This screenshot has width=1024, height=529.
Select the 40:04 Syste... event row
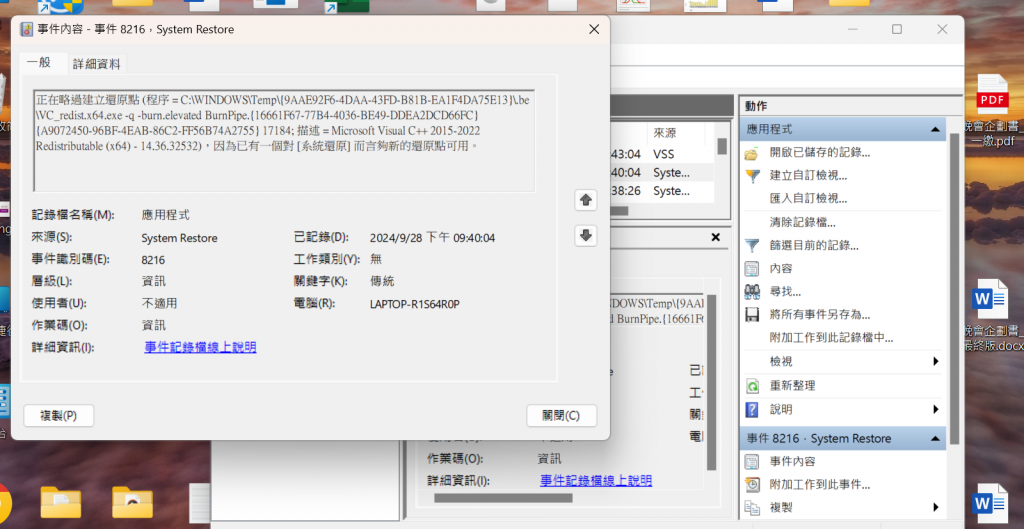662,172
